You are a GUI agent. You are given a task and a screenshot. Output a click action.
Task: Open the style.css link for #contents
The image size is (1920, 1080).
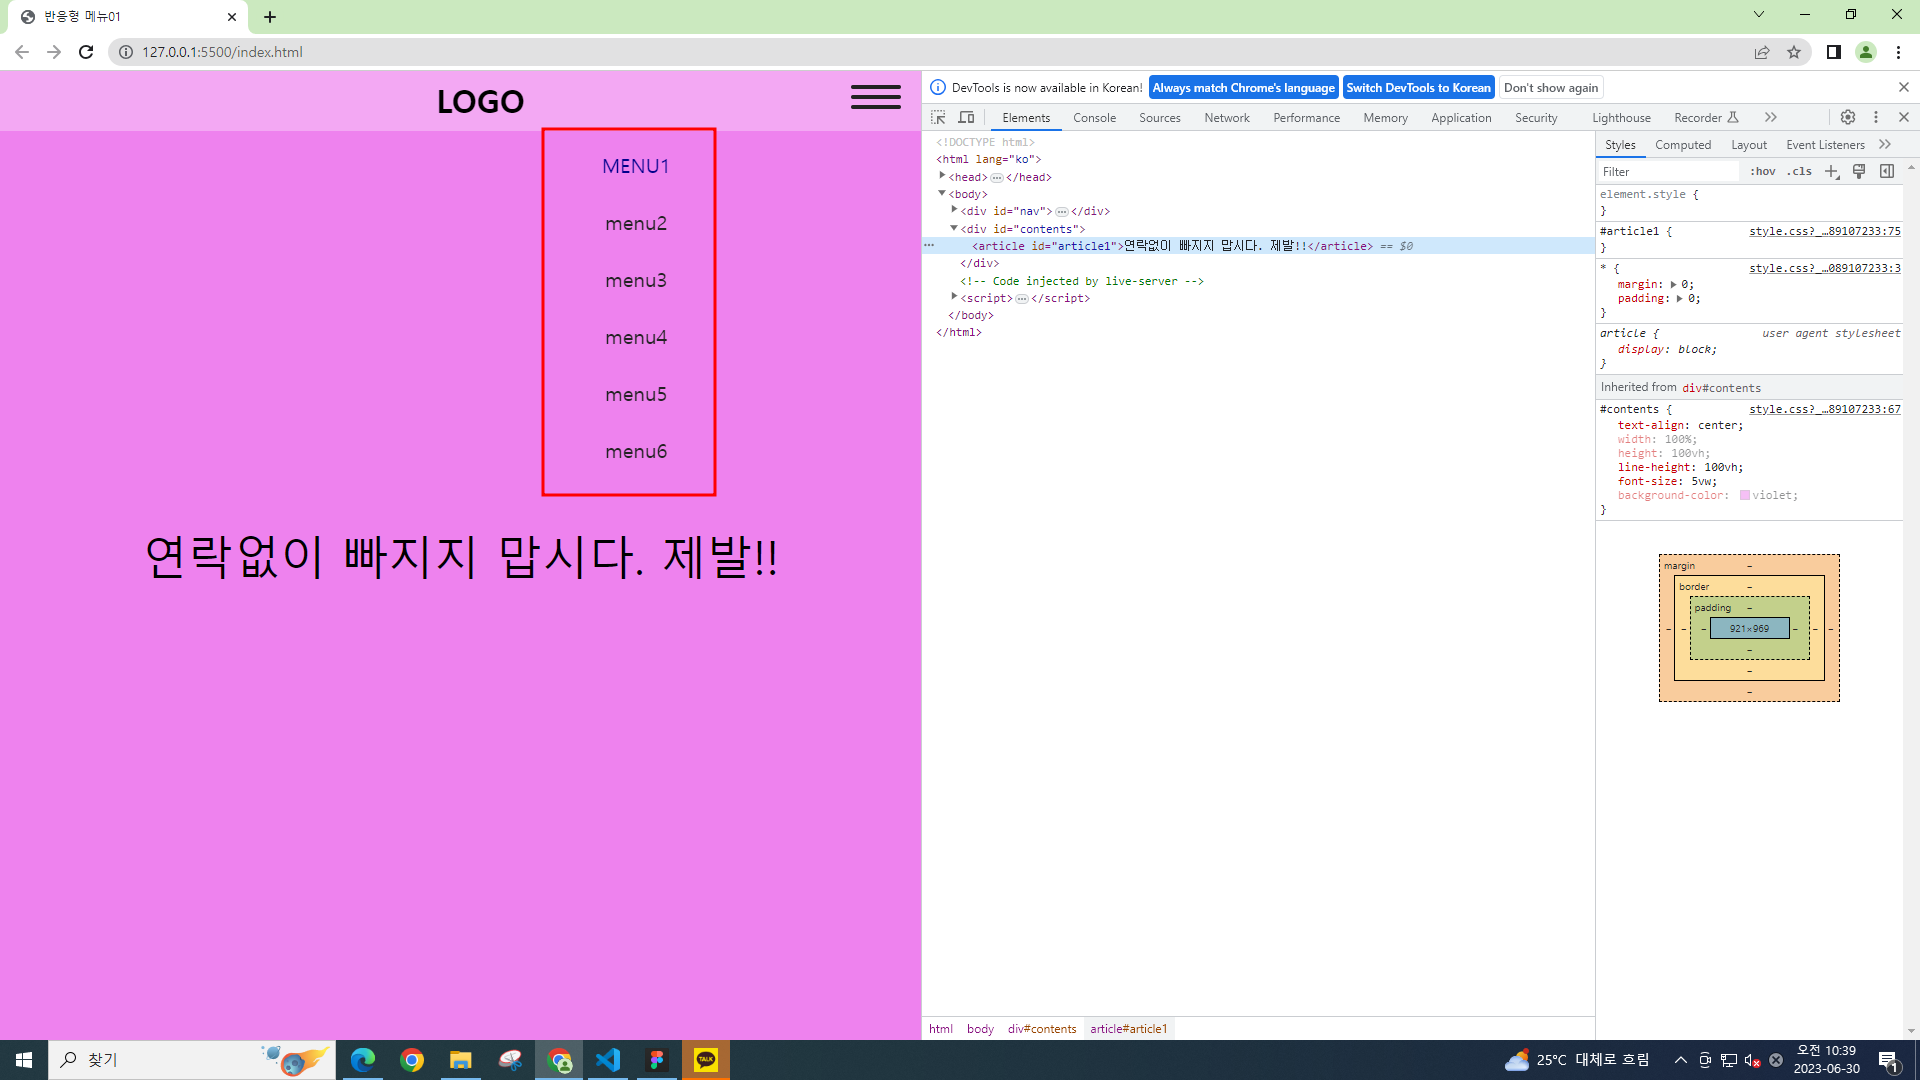1824,409
